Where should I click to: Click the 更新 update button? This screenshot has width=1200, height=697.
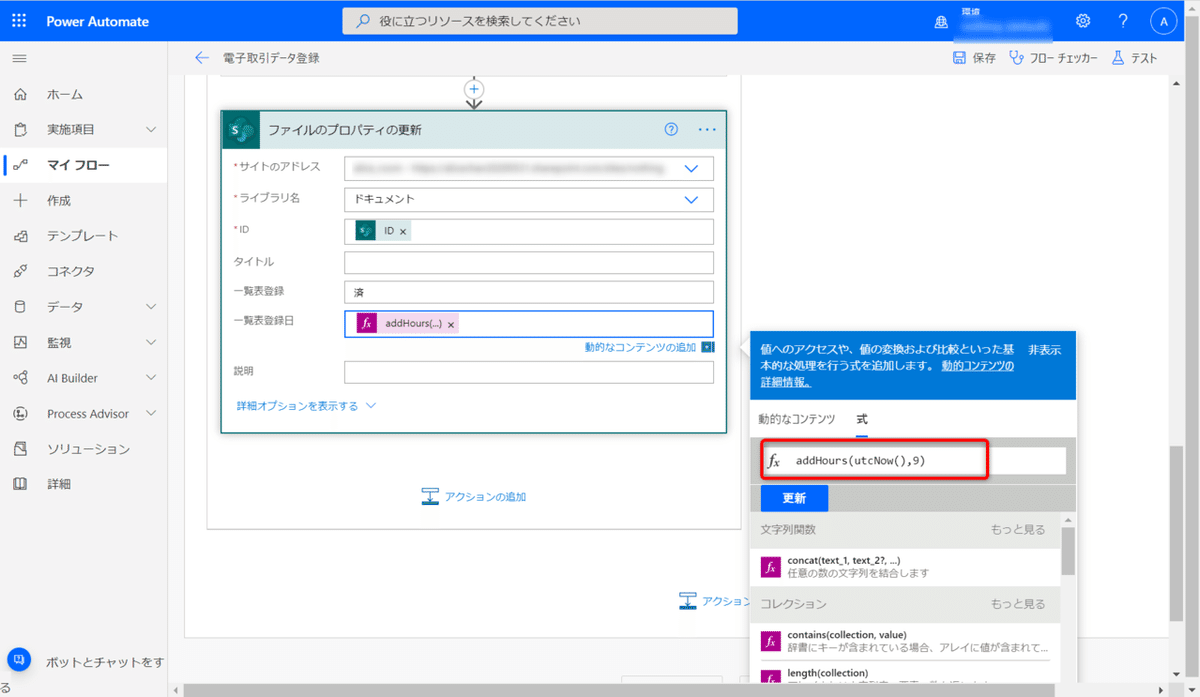794,498
